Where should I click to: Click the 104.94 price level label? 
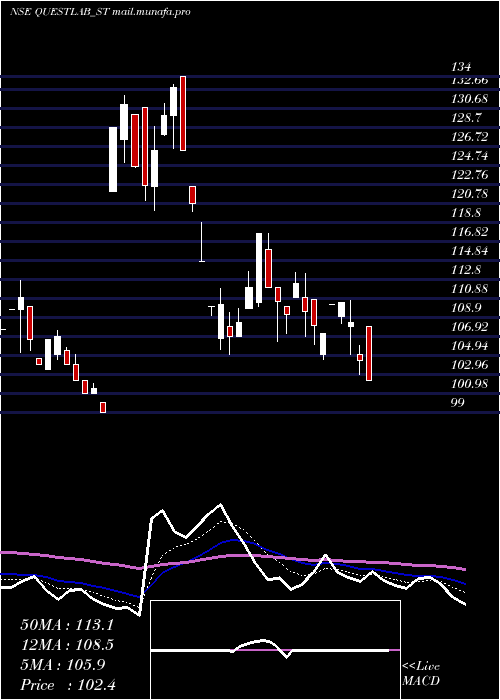(x=470, y=346)
